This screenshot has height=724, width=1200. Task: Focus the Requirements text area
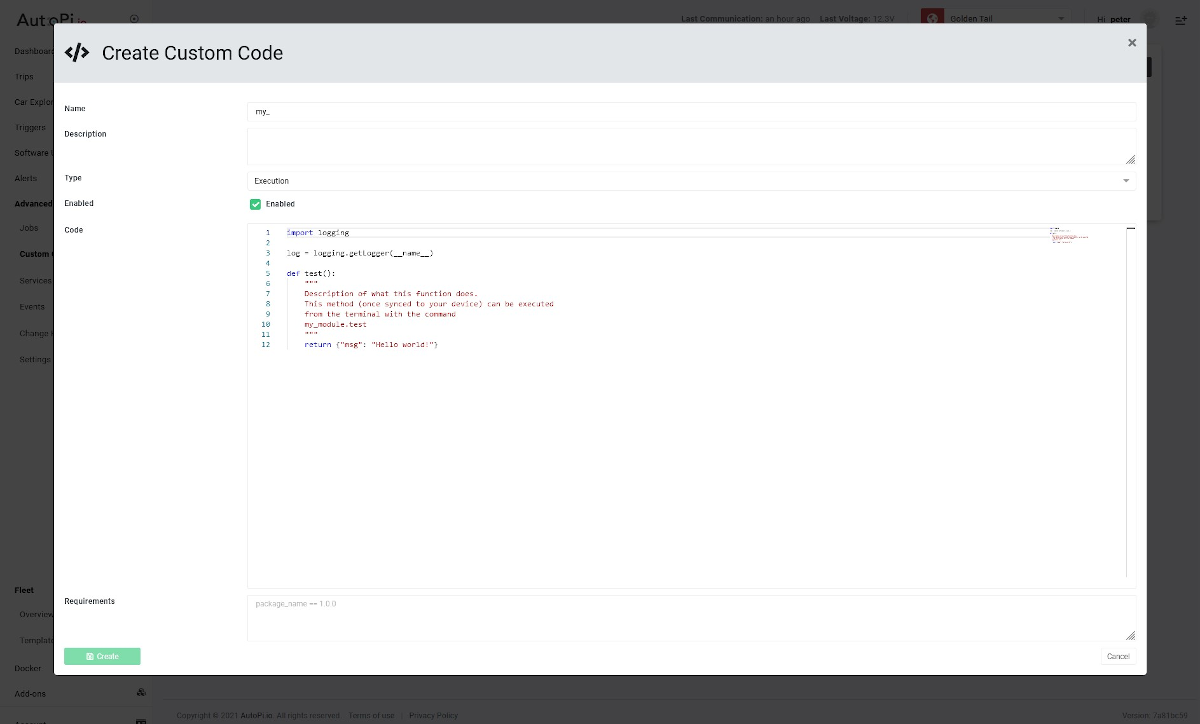coord(691,617)
